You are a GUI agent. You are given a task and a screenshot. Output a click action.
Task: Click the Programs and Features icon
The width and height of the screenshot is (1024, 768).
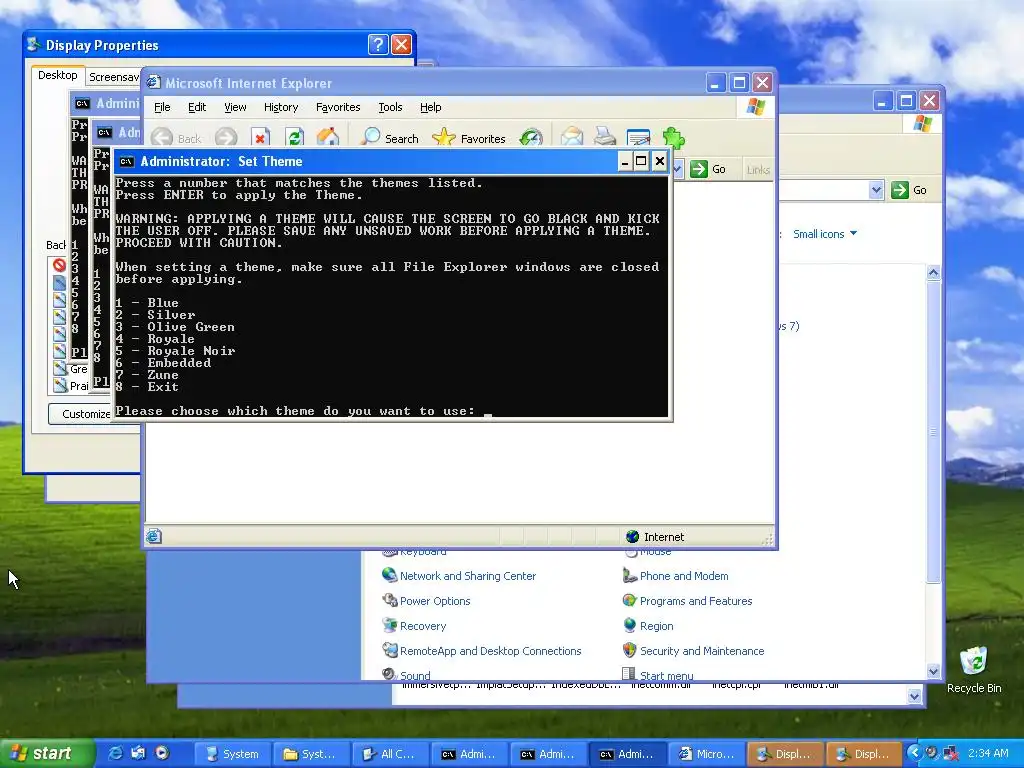tap(630, 600)
